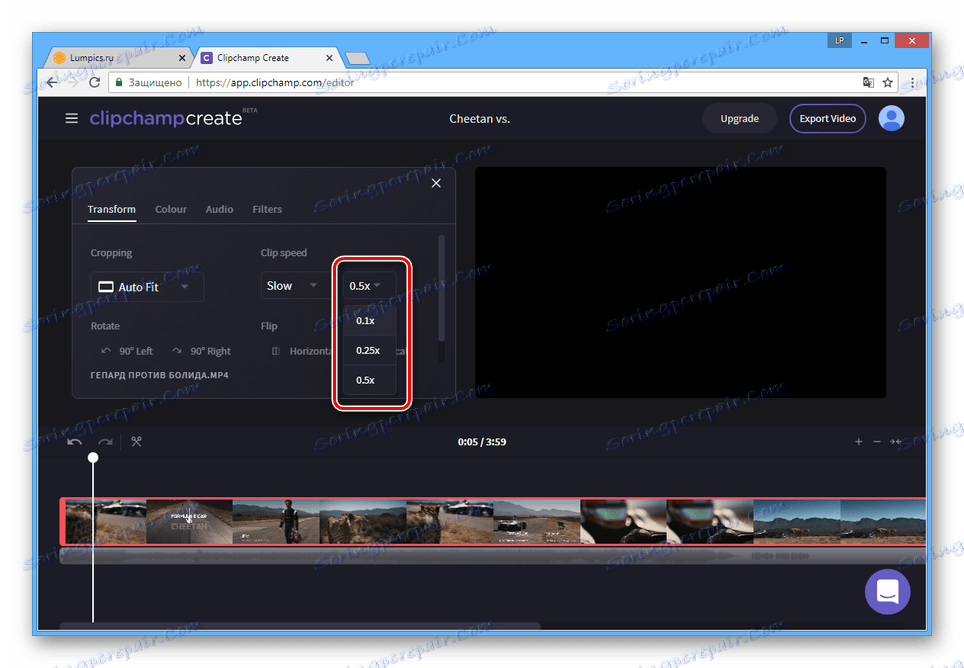The image size is (964, 668).
Task: Open the chat support bubble
Action: tap(887, 592)
